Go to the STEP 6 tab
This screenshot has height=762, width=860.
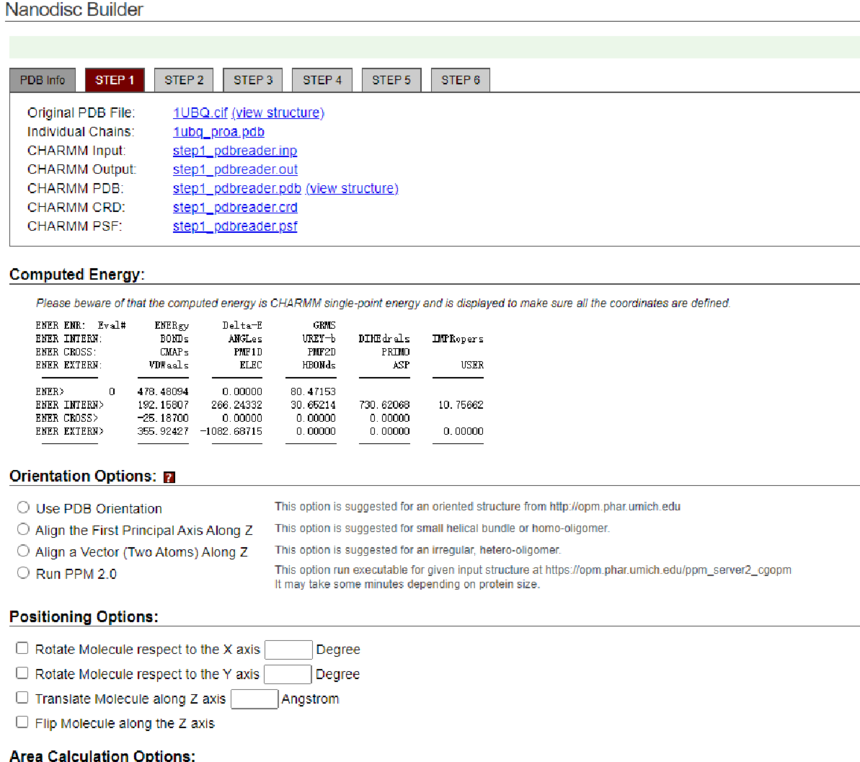click(460, 80)
